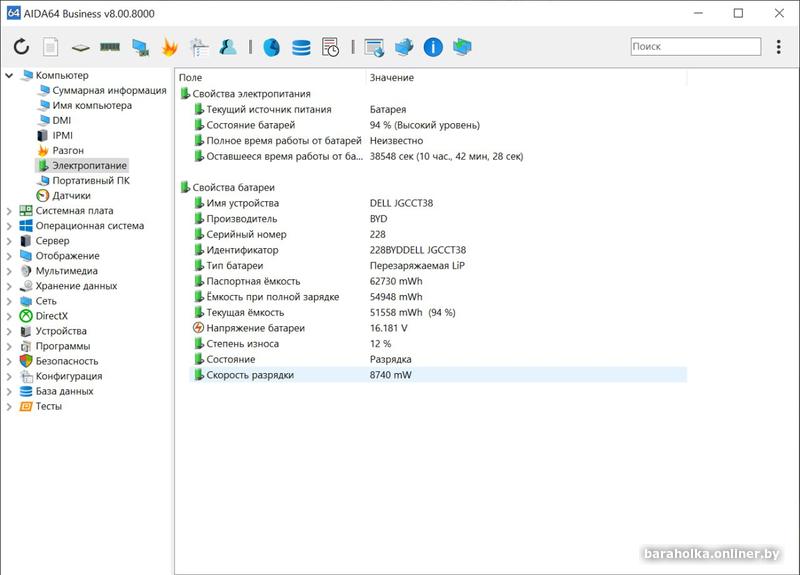Select Имя компьютера tree item

[92, 106]
